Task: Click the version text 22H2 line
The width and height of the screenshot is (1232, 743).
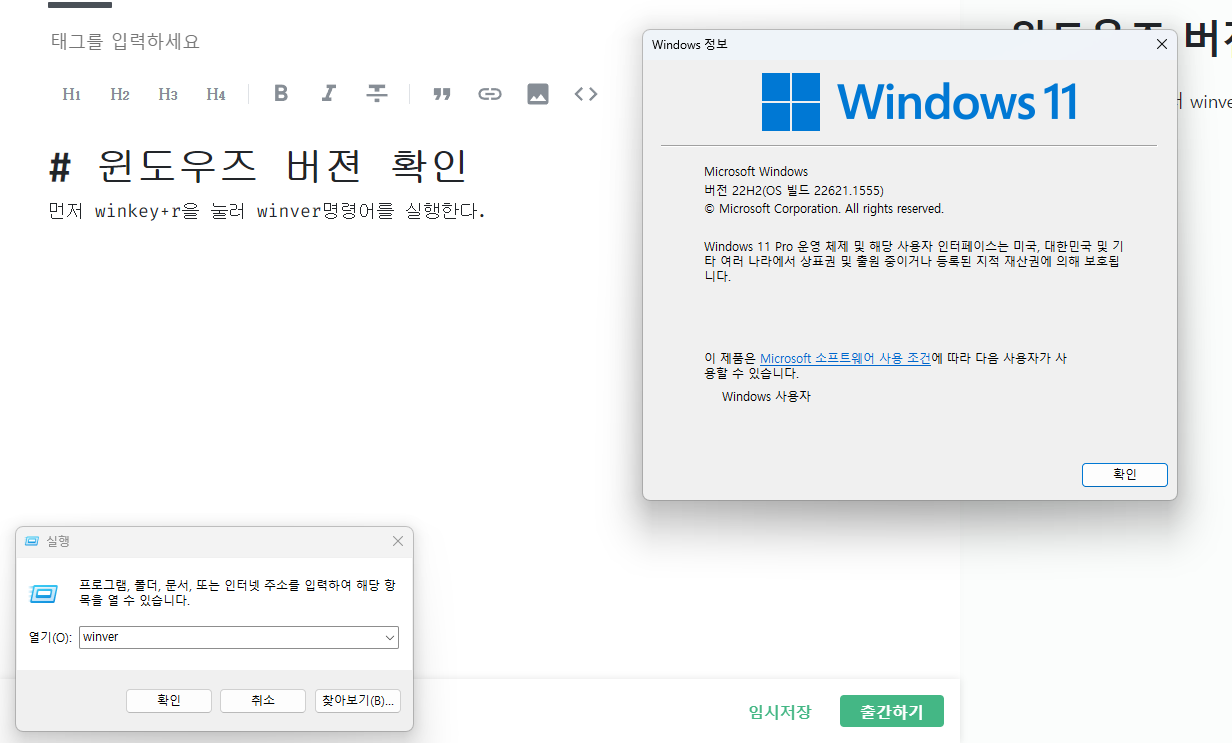Action: pos(794,190)
